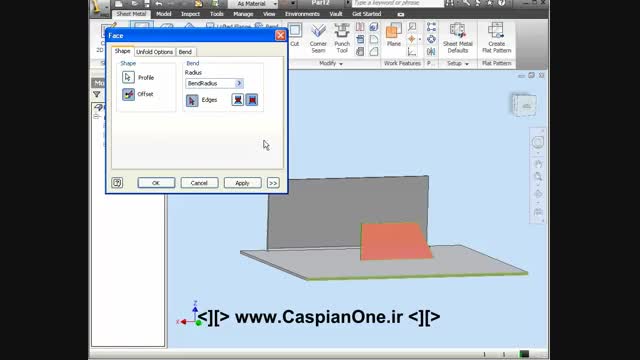Click the top-left small Modify panel icon
Image resolution: width=640 pixels, height=360 pixels.
[x=360, y=27]
